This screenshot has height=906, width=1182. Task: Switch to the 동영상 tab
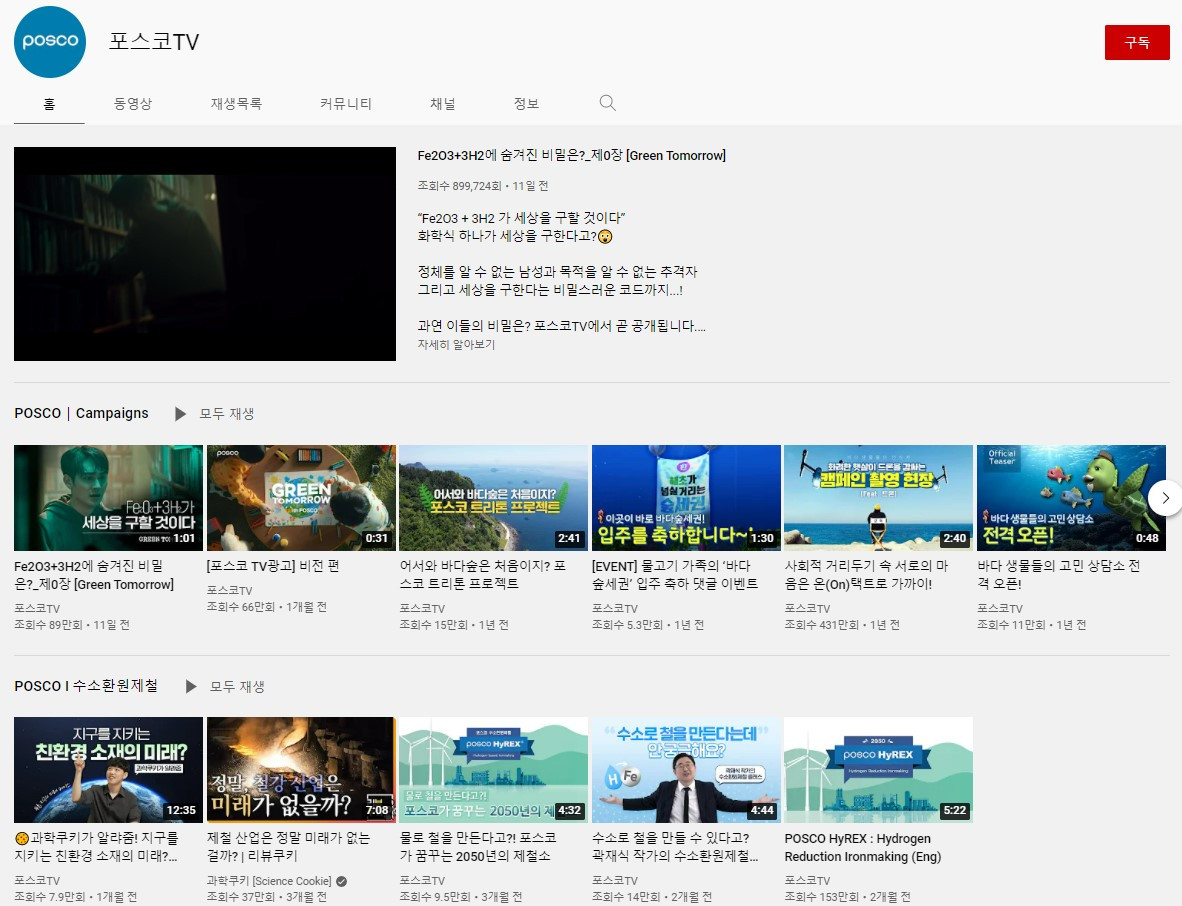(133, 104)
